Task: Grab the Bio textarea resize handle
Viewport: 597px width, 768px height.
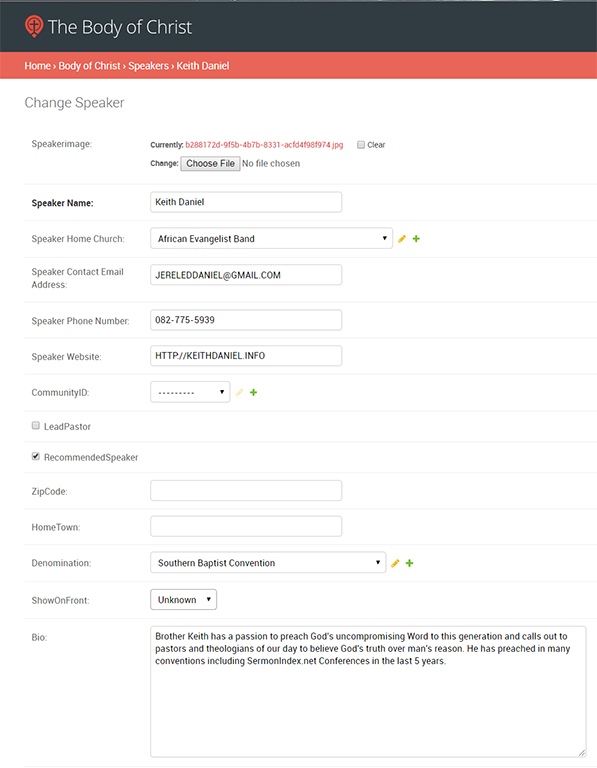Action: pyautogui.click(x=582, y=753)
